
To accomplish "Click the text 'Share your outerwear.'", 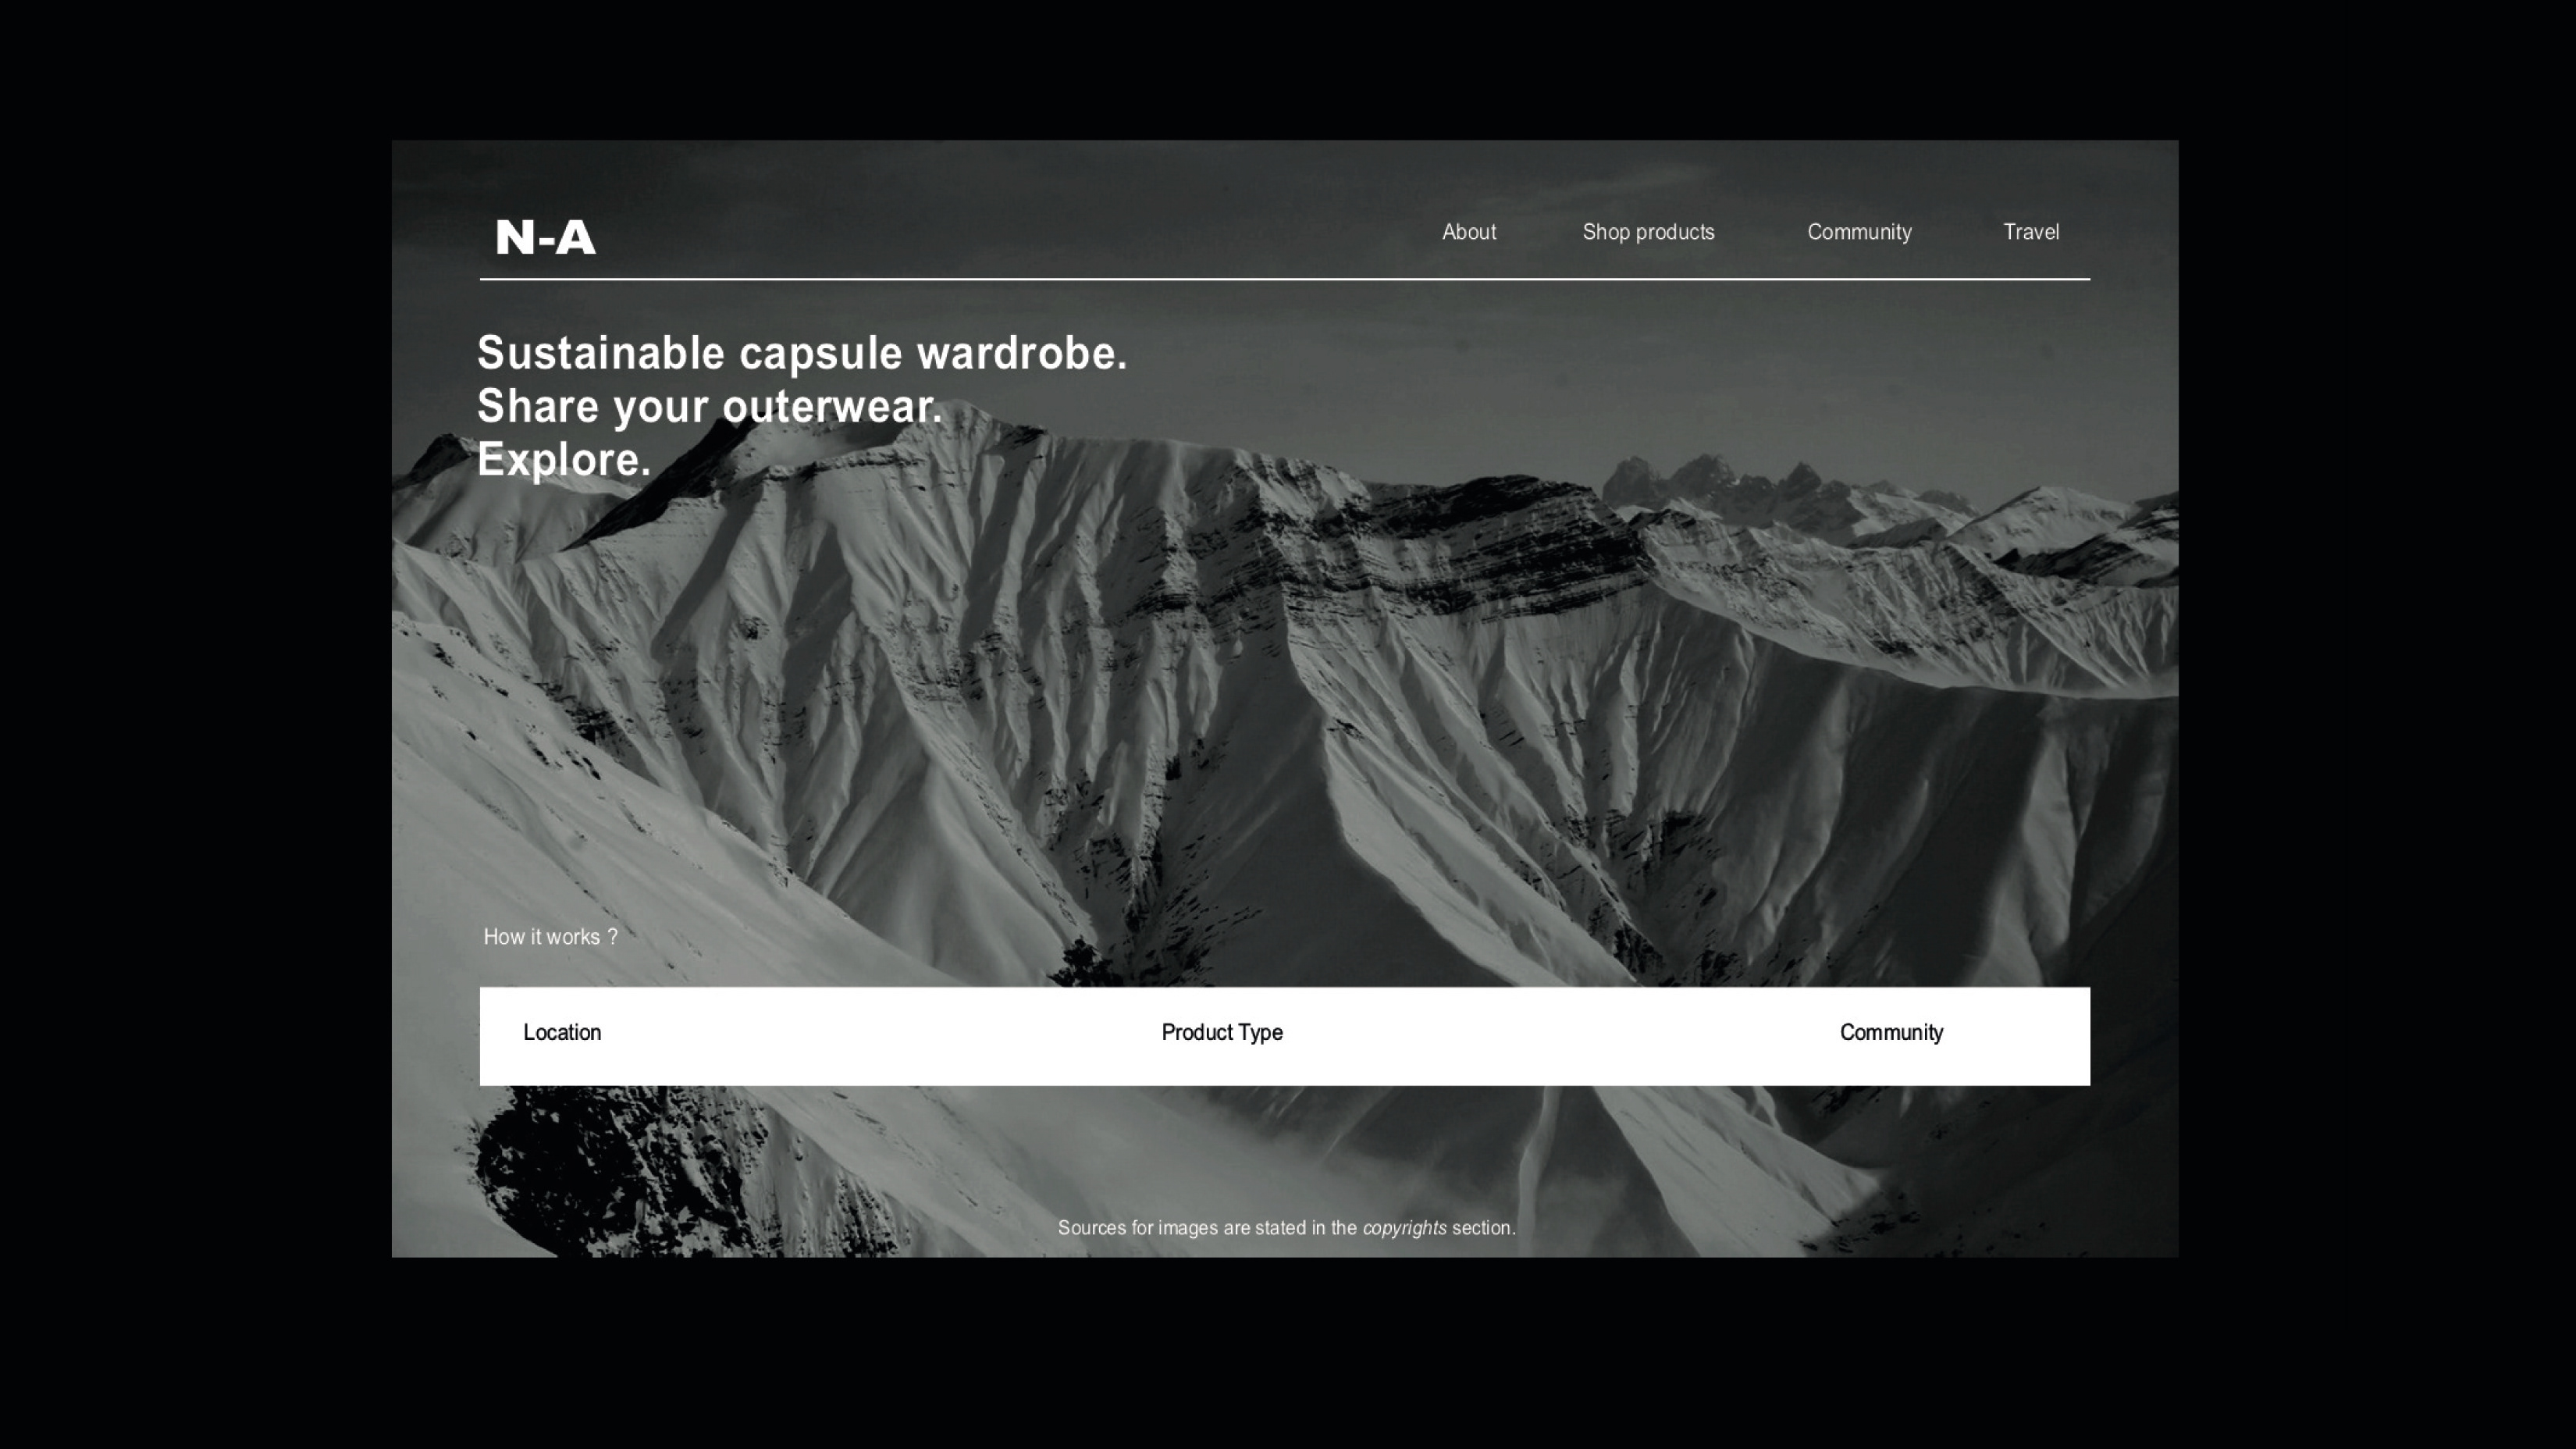I will [709, 407].
